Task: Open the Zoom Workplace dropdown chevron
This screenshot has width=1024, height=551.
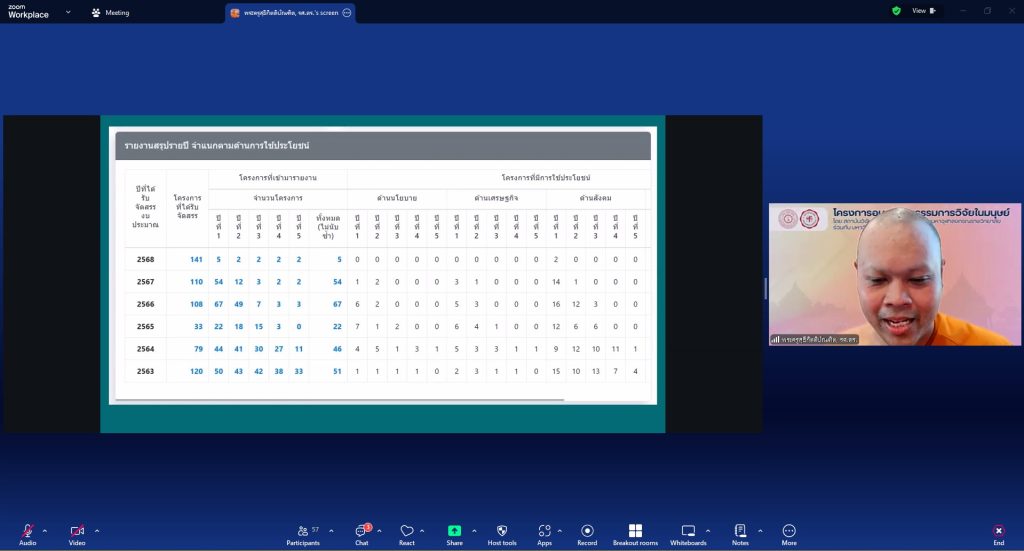Action: (68, 12)
